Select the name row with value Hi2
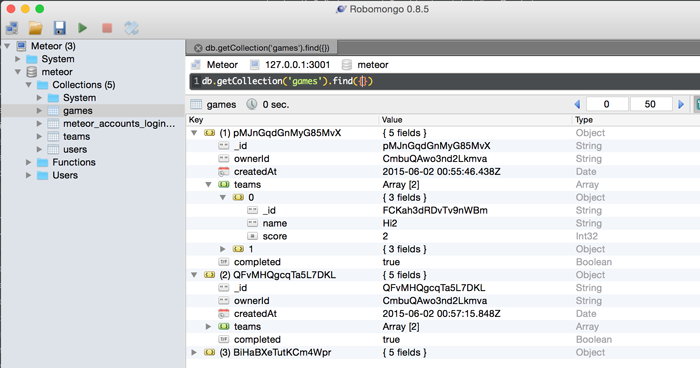Viewport: 700px width, 368px height. (x=443, y=223)
